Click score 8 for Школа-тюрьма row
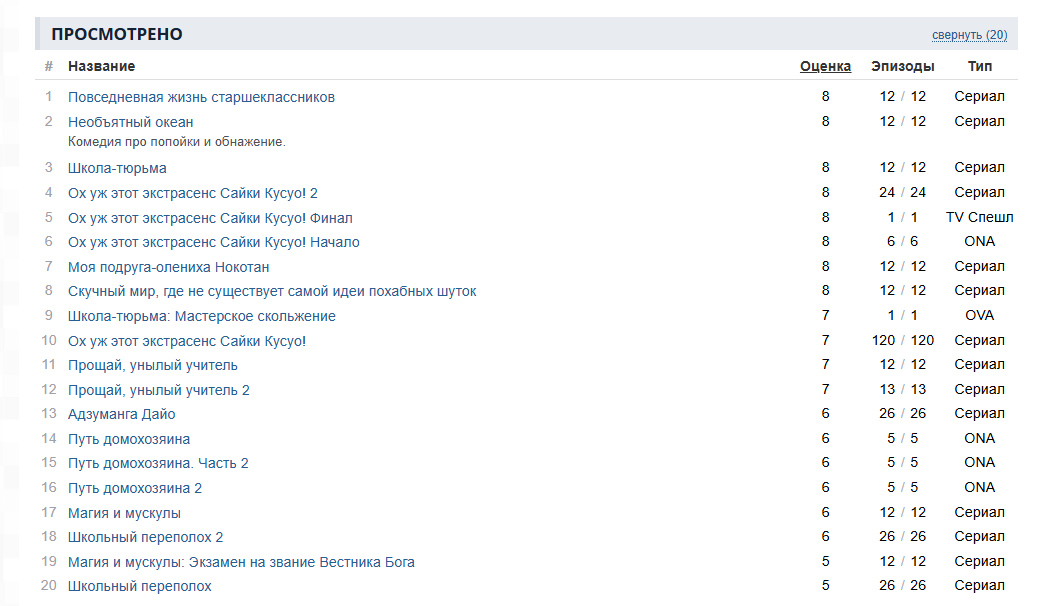Screen dimensions: 1056x606 (x=826, y=168)
